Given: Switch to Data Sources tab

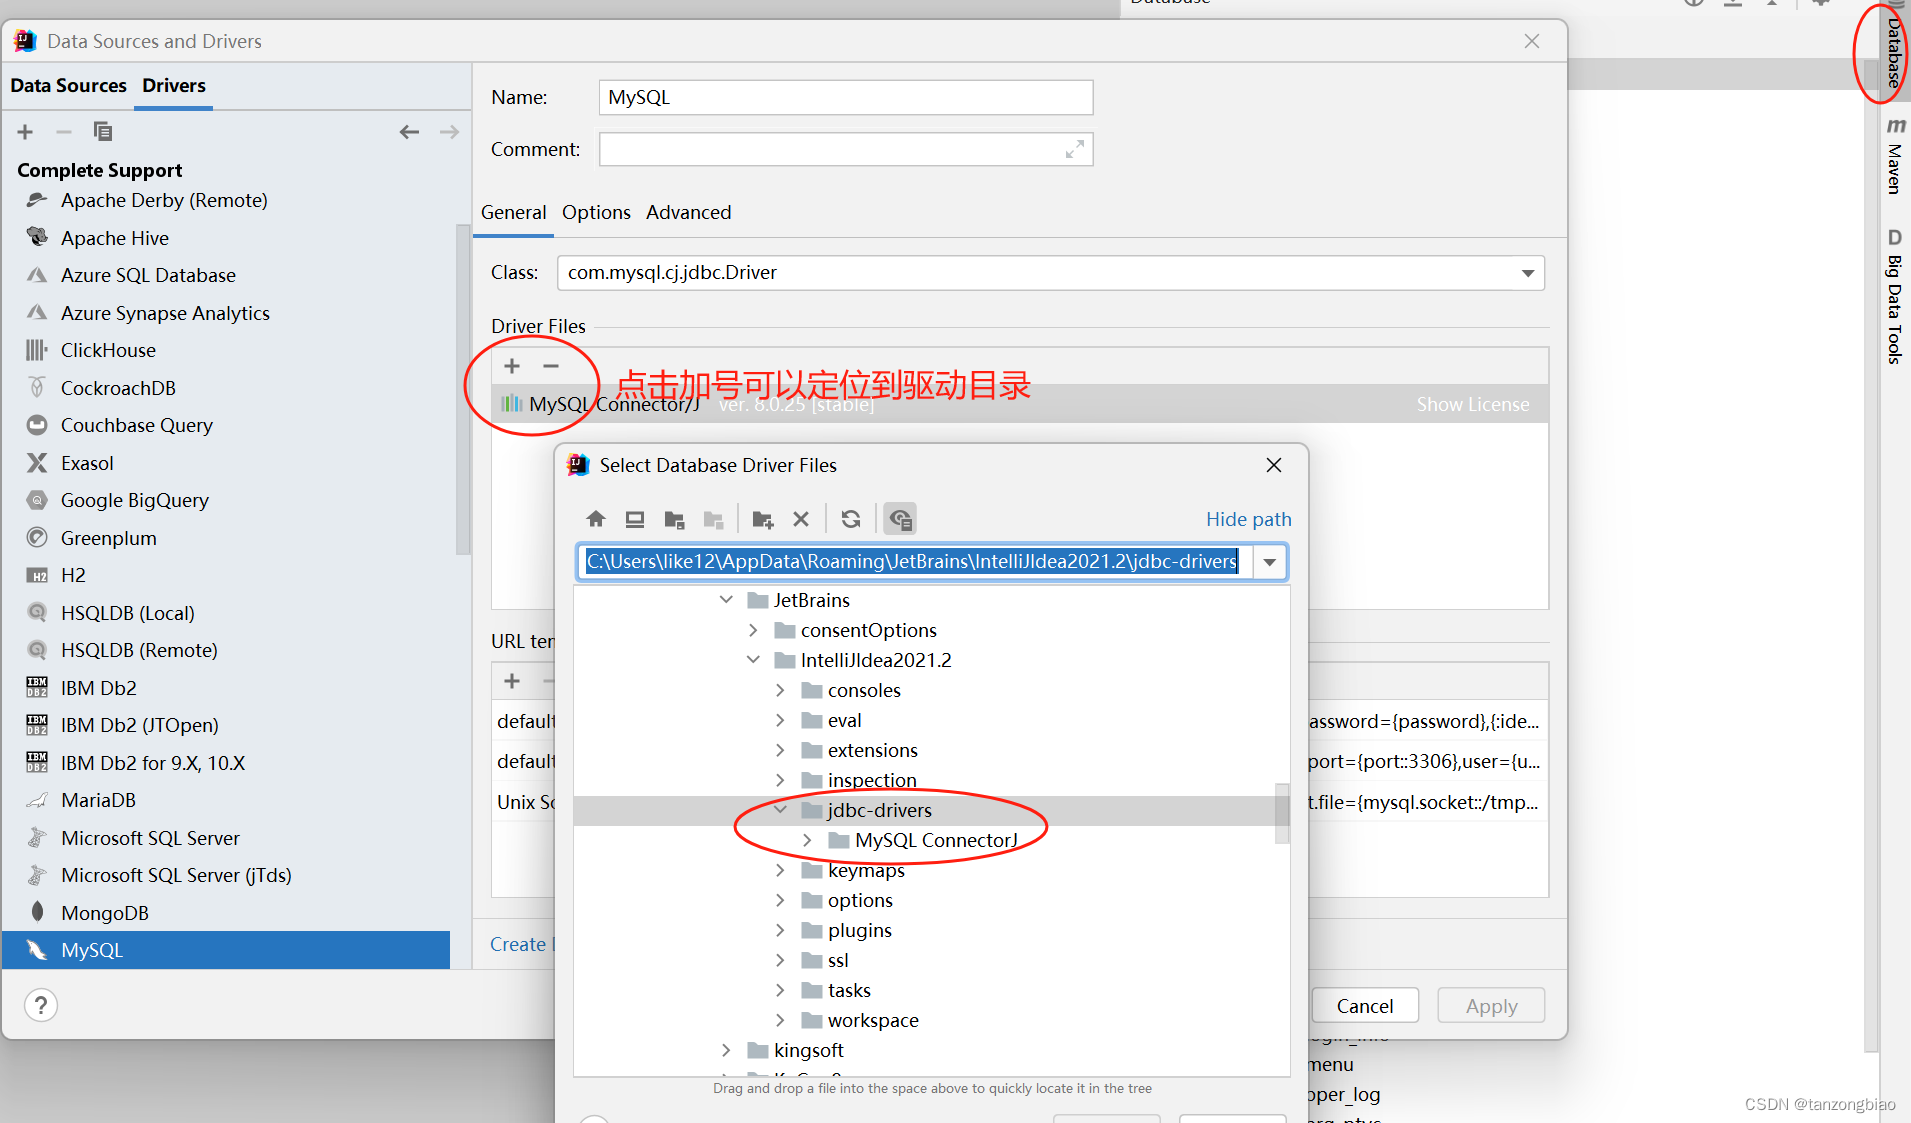Looking at the screenshot, I should tap(68, 86).
